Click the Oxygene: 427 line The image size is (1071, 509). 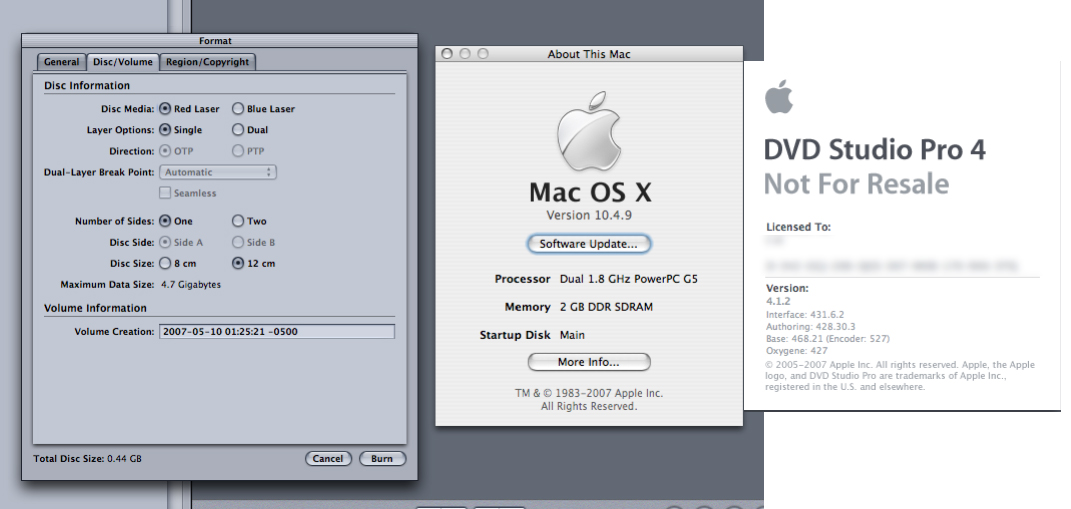tap(796, 351)
